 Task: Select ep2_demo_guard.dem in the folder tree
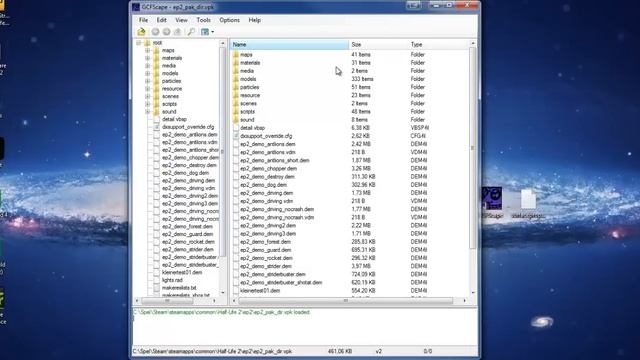188,234
